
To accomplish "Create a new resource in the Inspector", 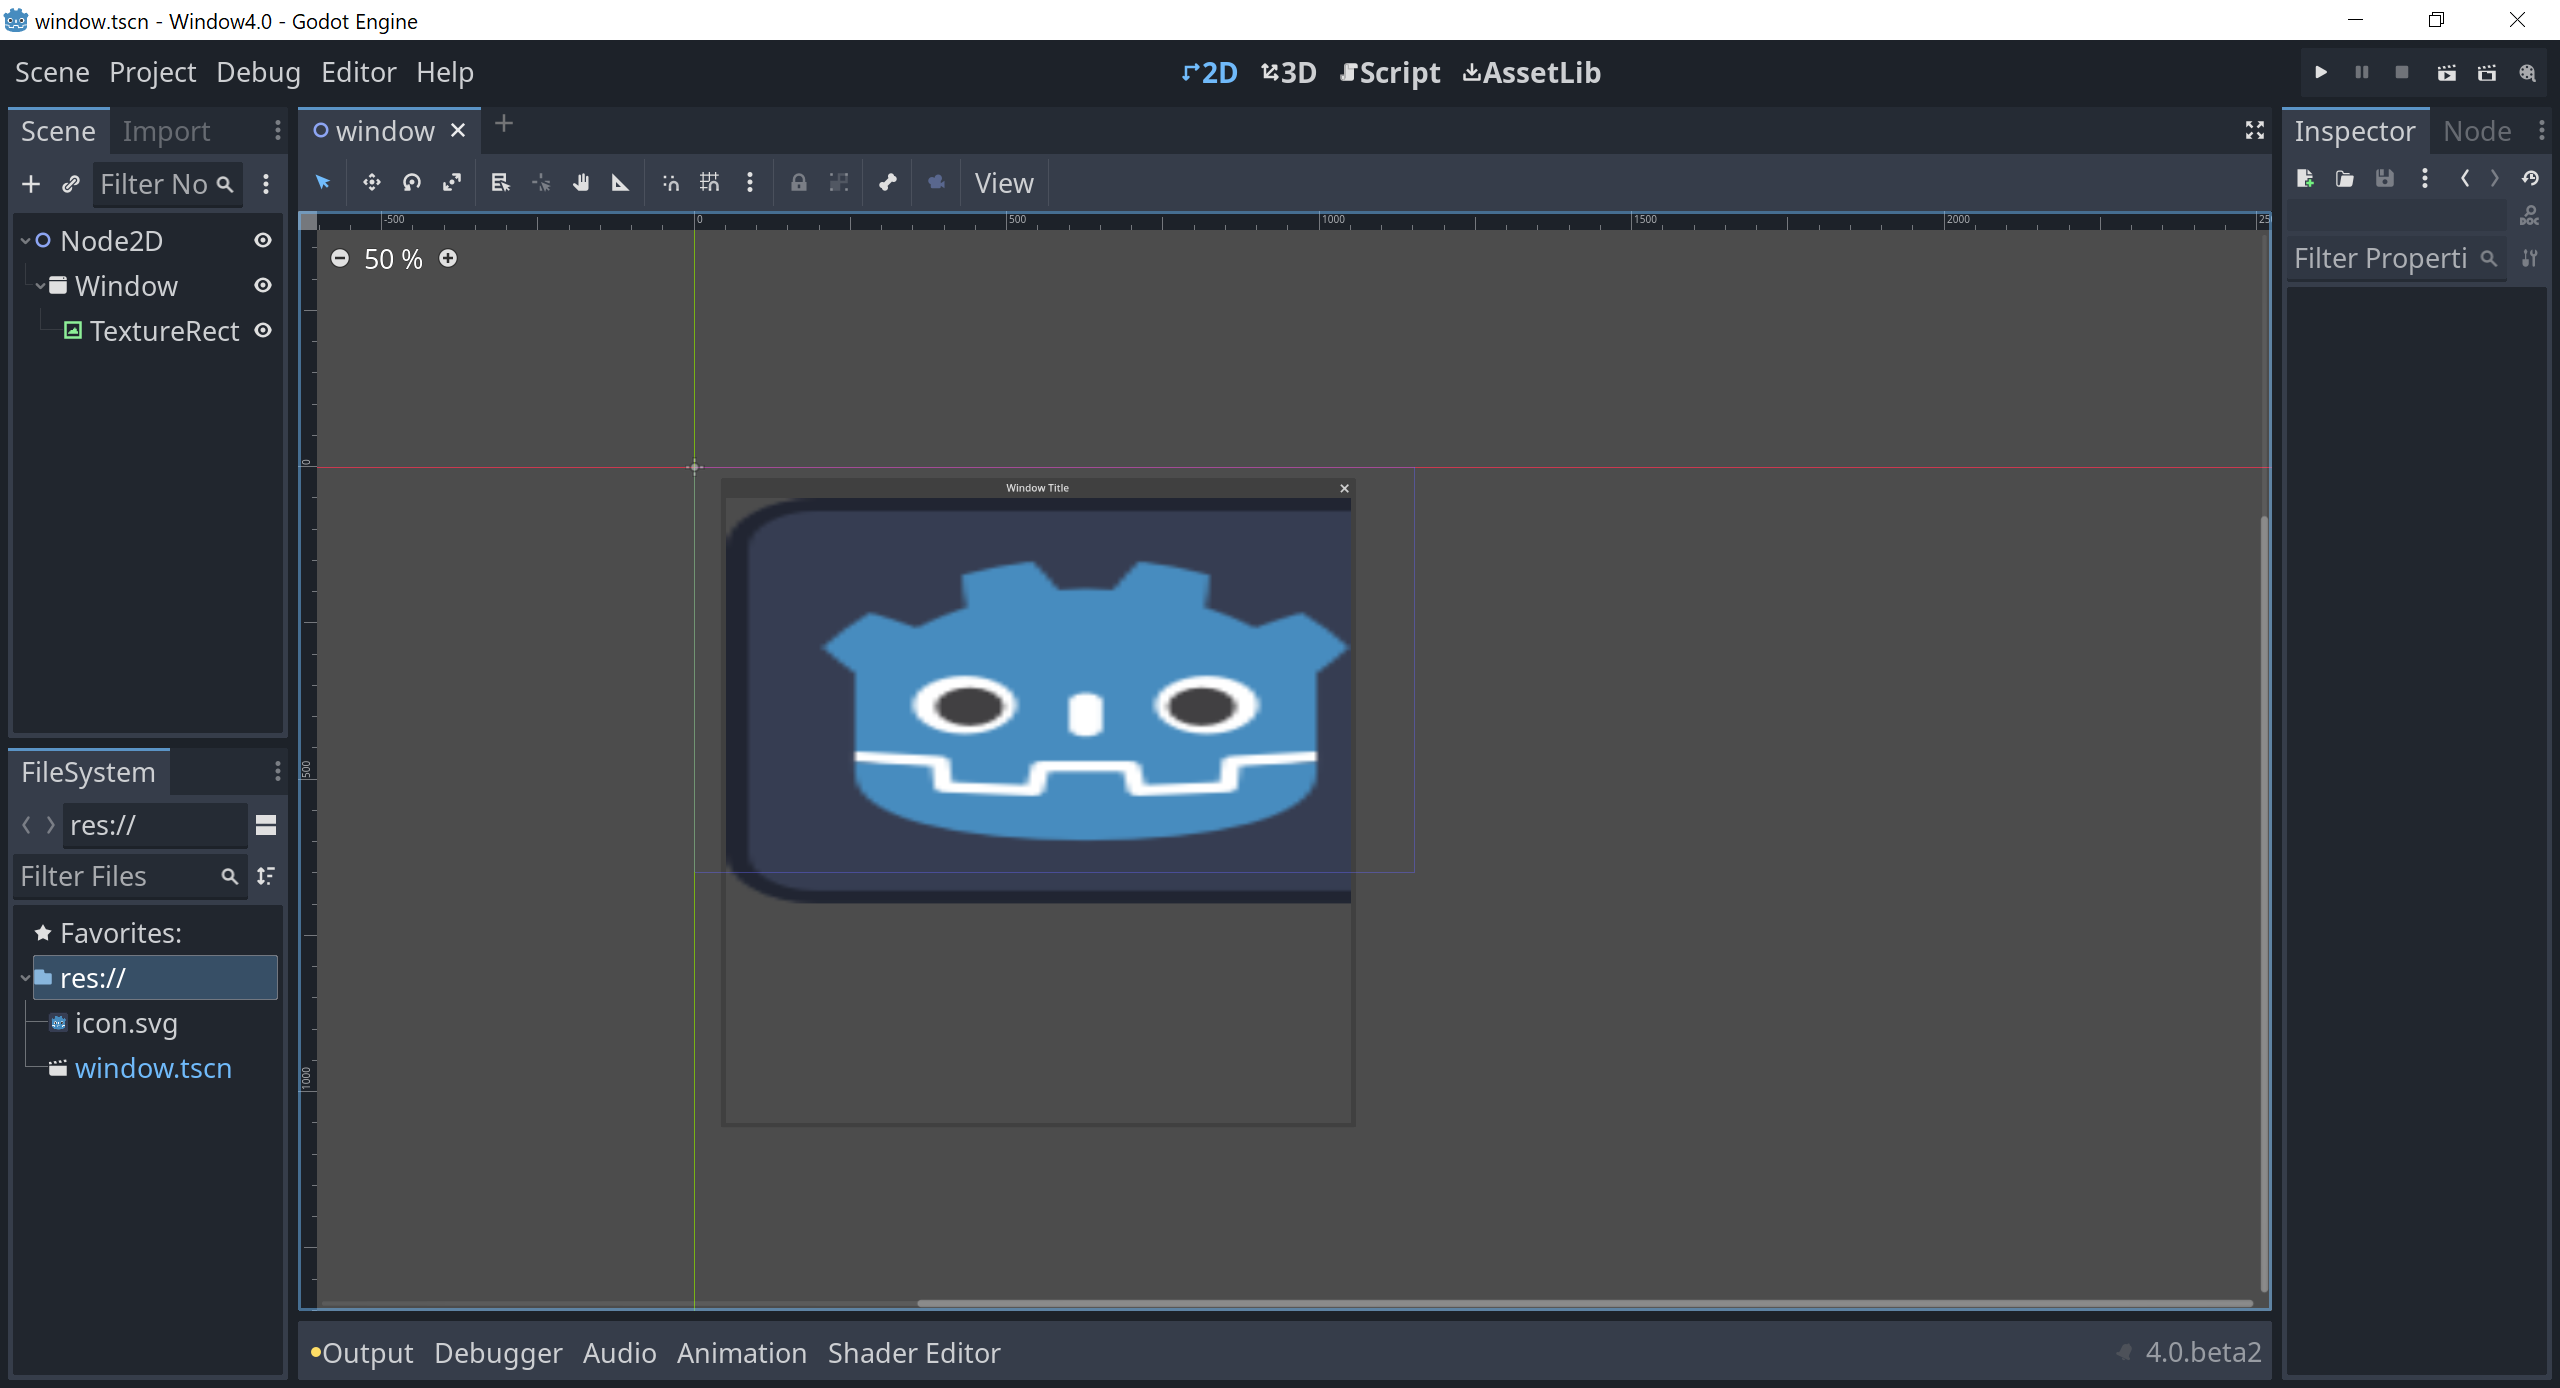I will click(2306, 179).
